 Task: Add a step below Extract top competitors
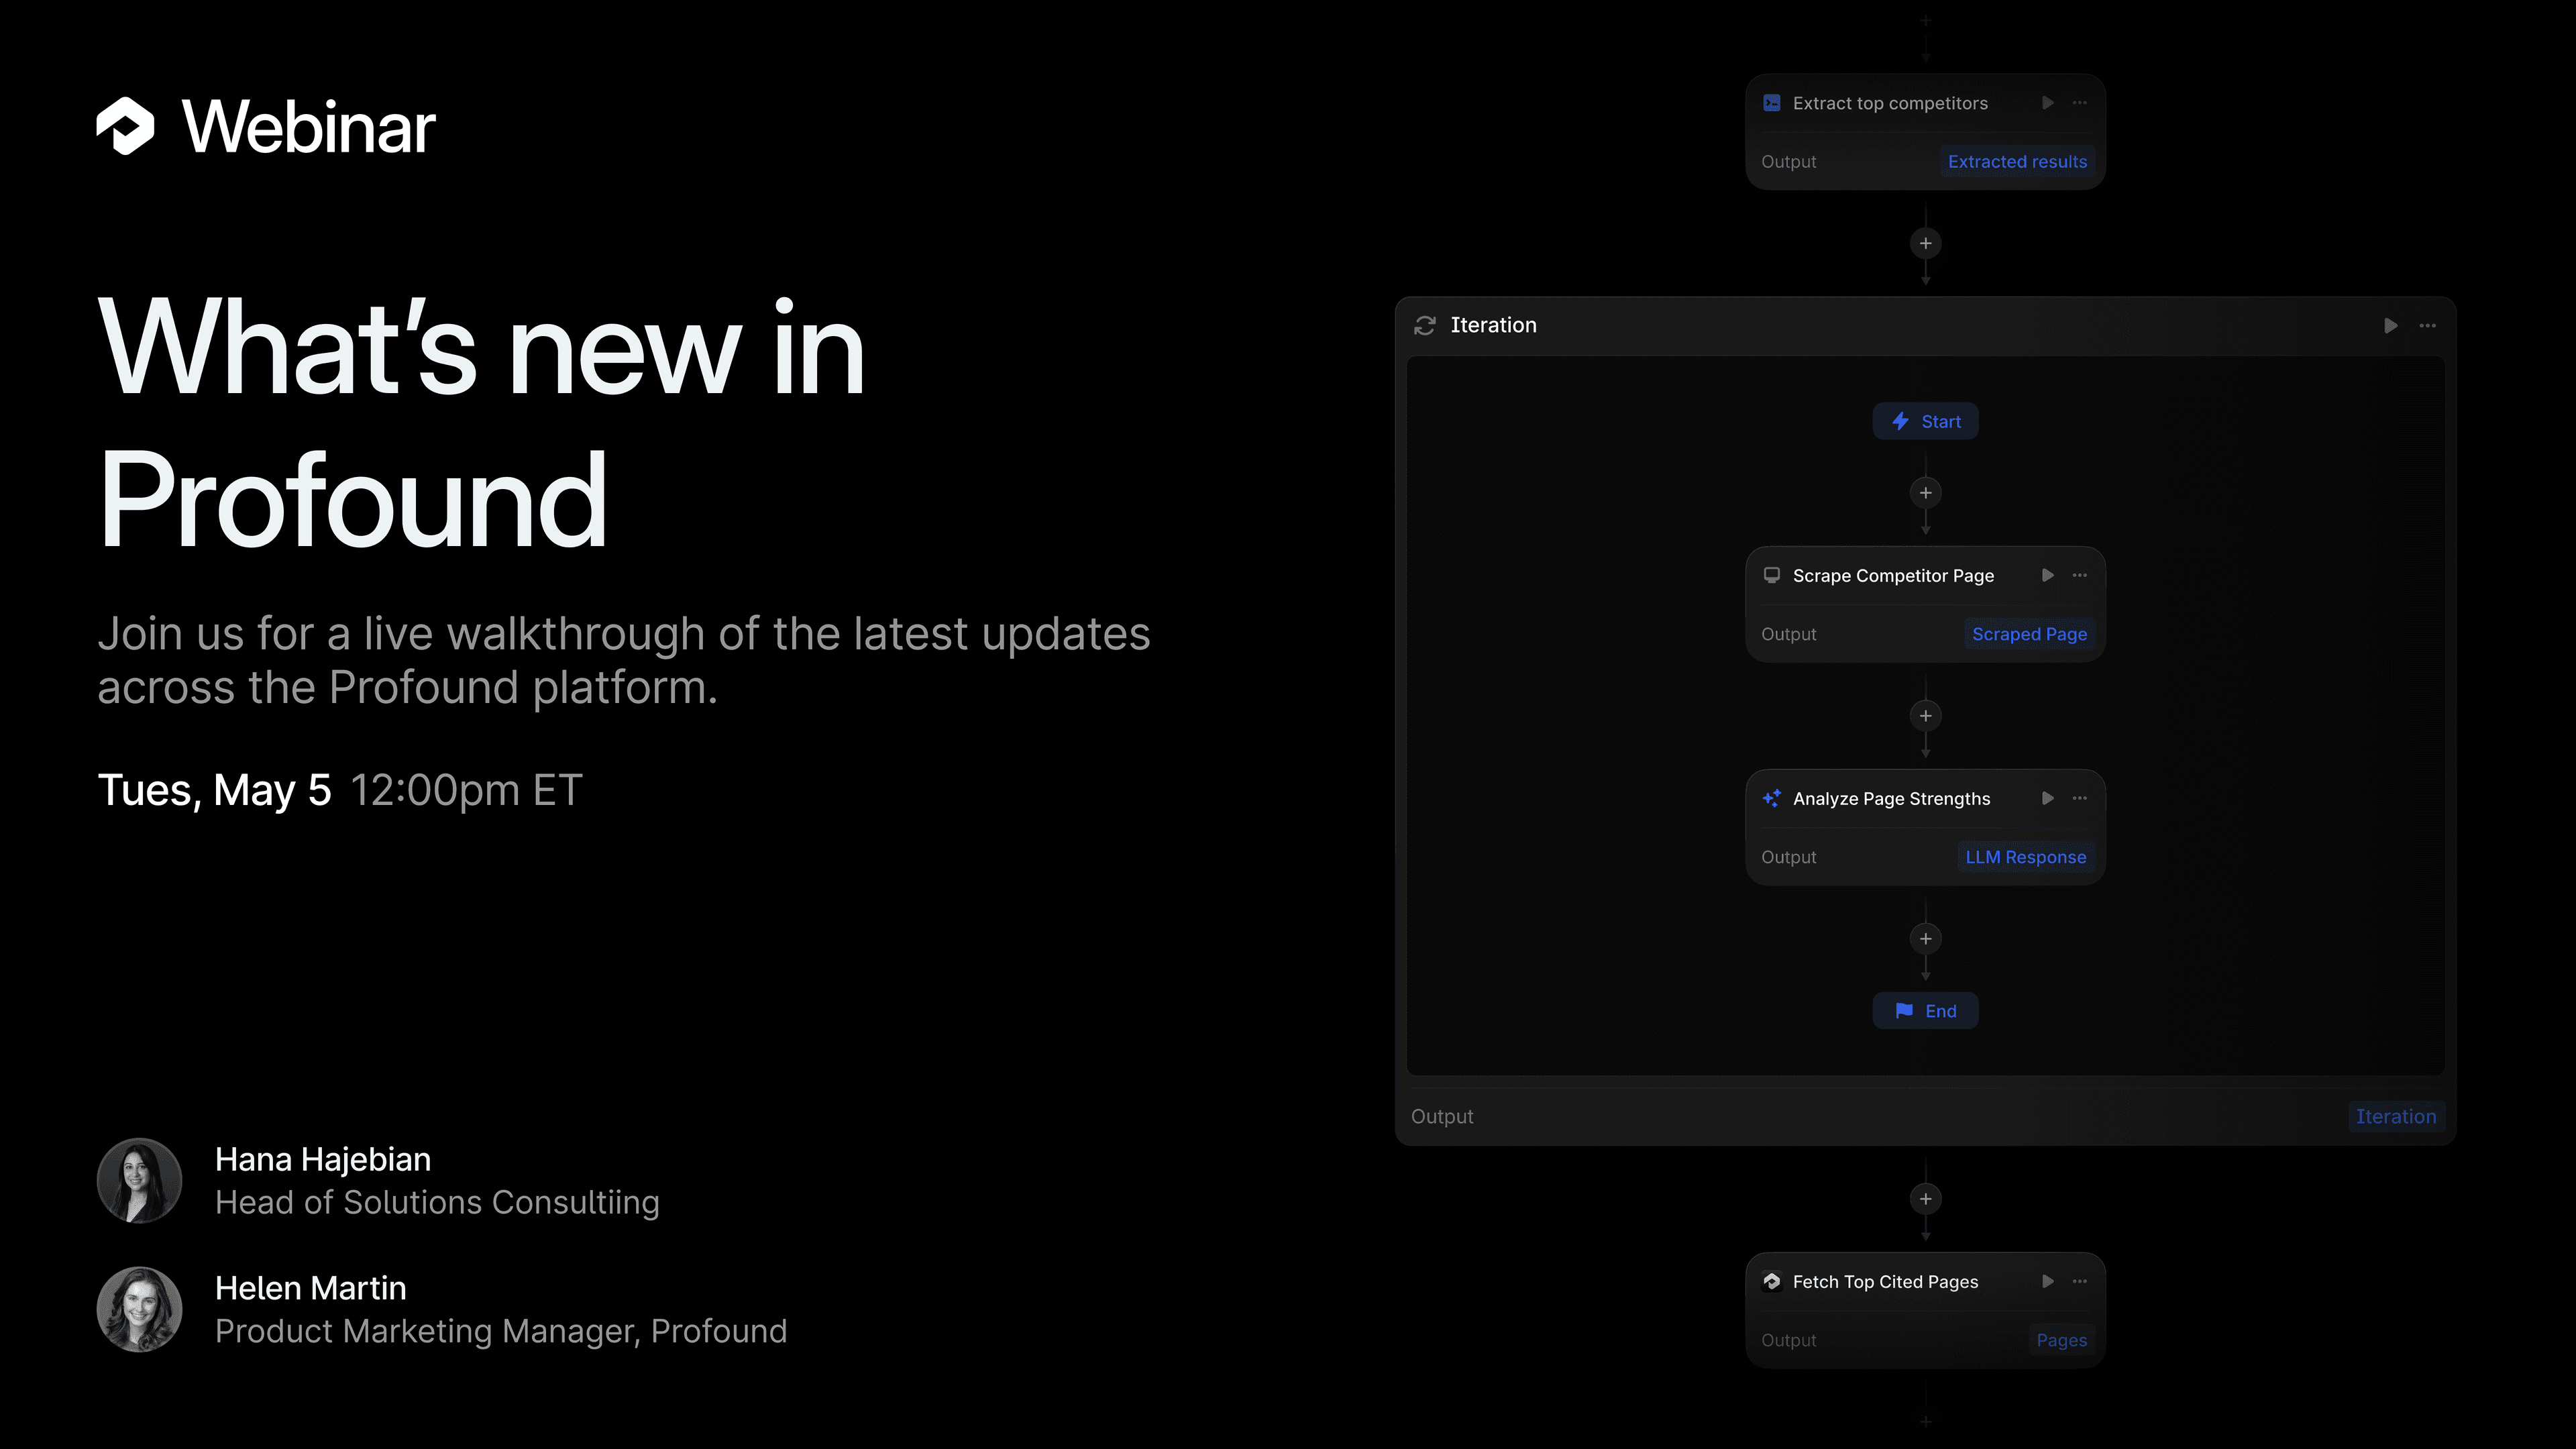1925,243
